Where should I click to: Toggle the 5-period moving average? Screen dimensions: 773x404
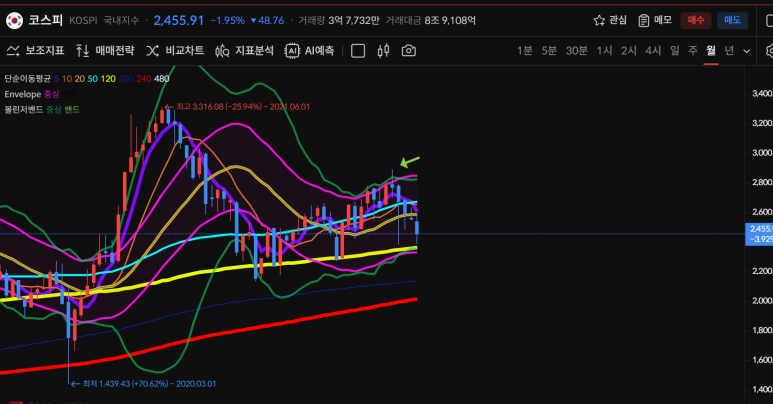[57, 78]
